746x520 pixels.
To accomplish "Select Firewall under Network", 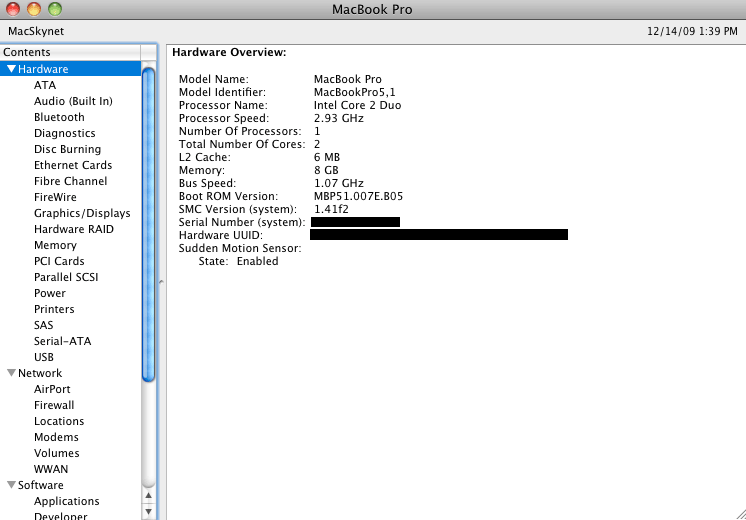I will (x=54, y=405).
